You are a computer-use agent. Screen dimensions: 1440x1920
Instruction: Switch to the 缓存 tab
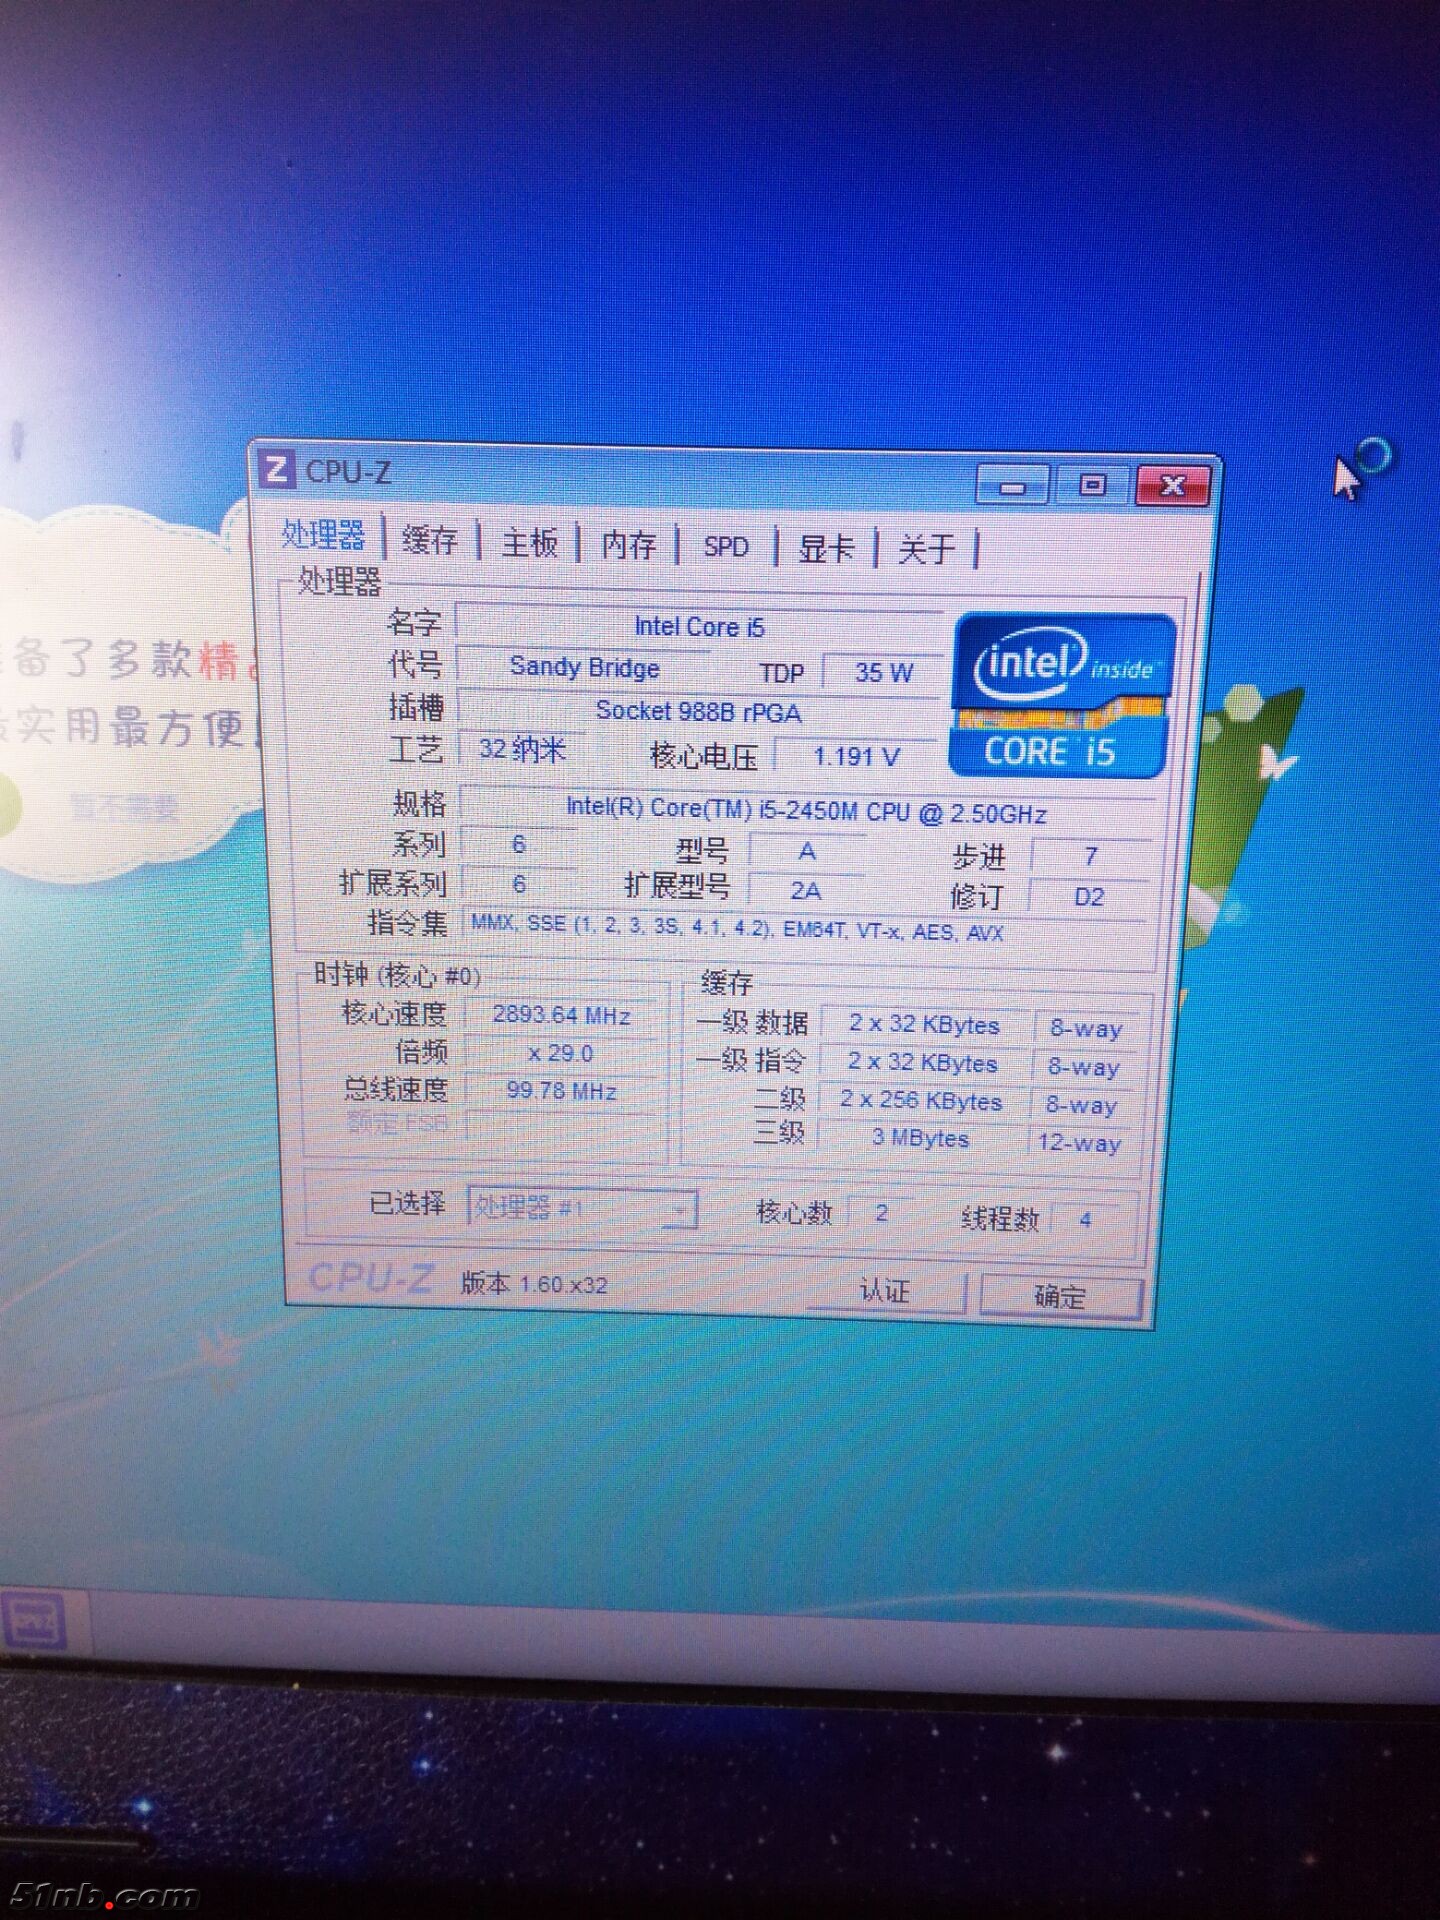[429, 541]
